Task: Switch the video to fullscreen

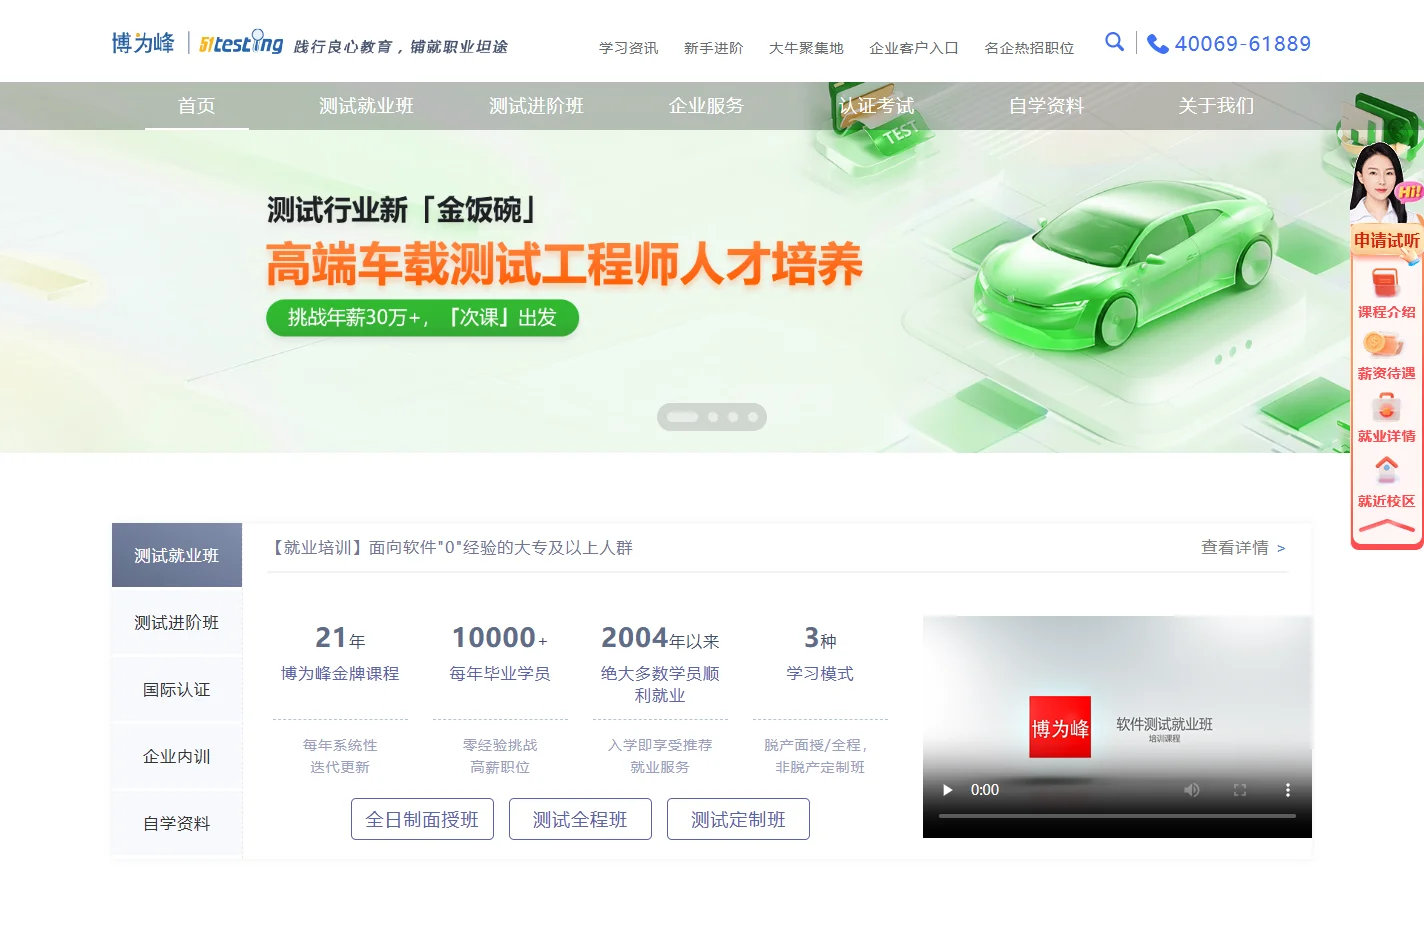Action: click(1240, 790)
